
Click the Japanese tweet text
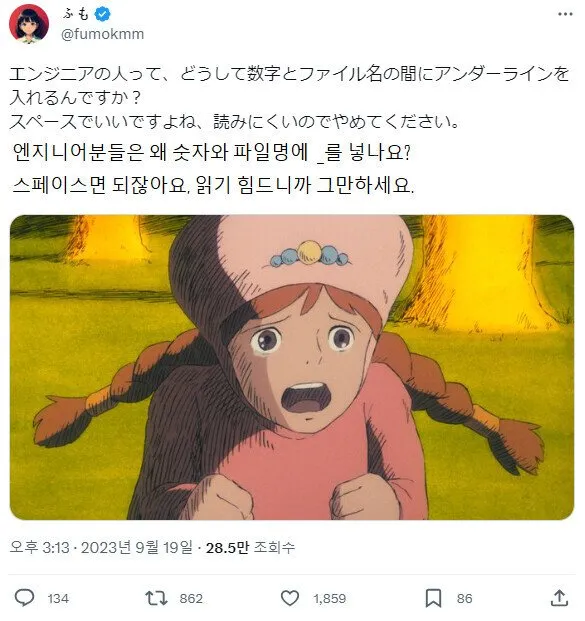pyautogui.click(x=289, y=97)
